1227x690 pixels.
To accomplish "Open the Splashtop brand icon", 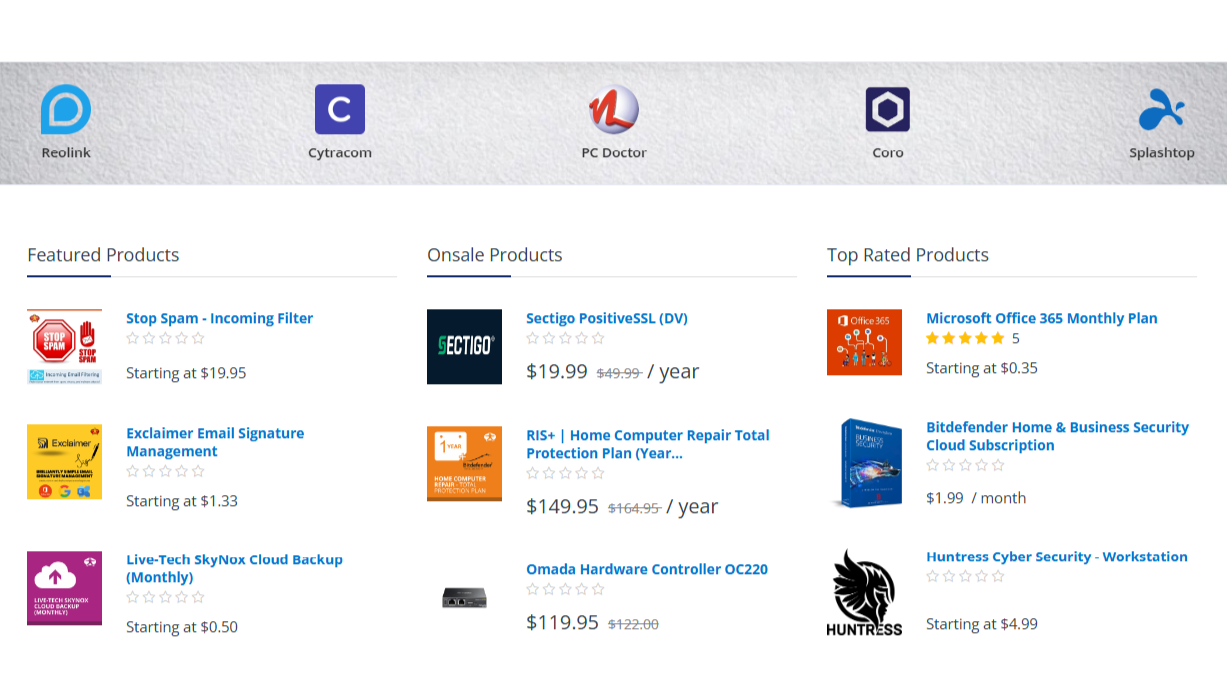I will [x=1162, y=109].
